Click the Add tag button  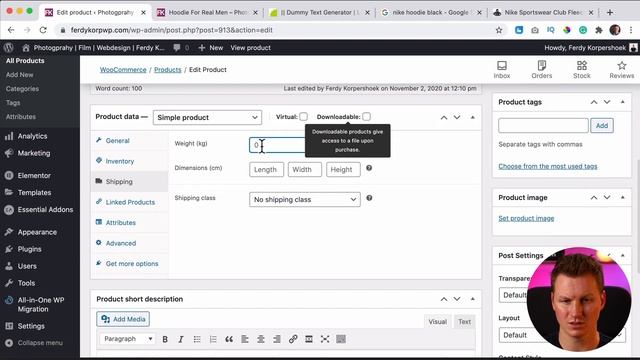pyautogui.click(x=602, y=126)
